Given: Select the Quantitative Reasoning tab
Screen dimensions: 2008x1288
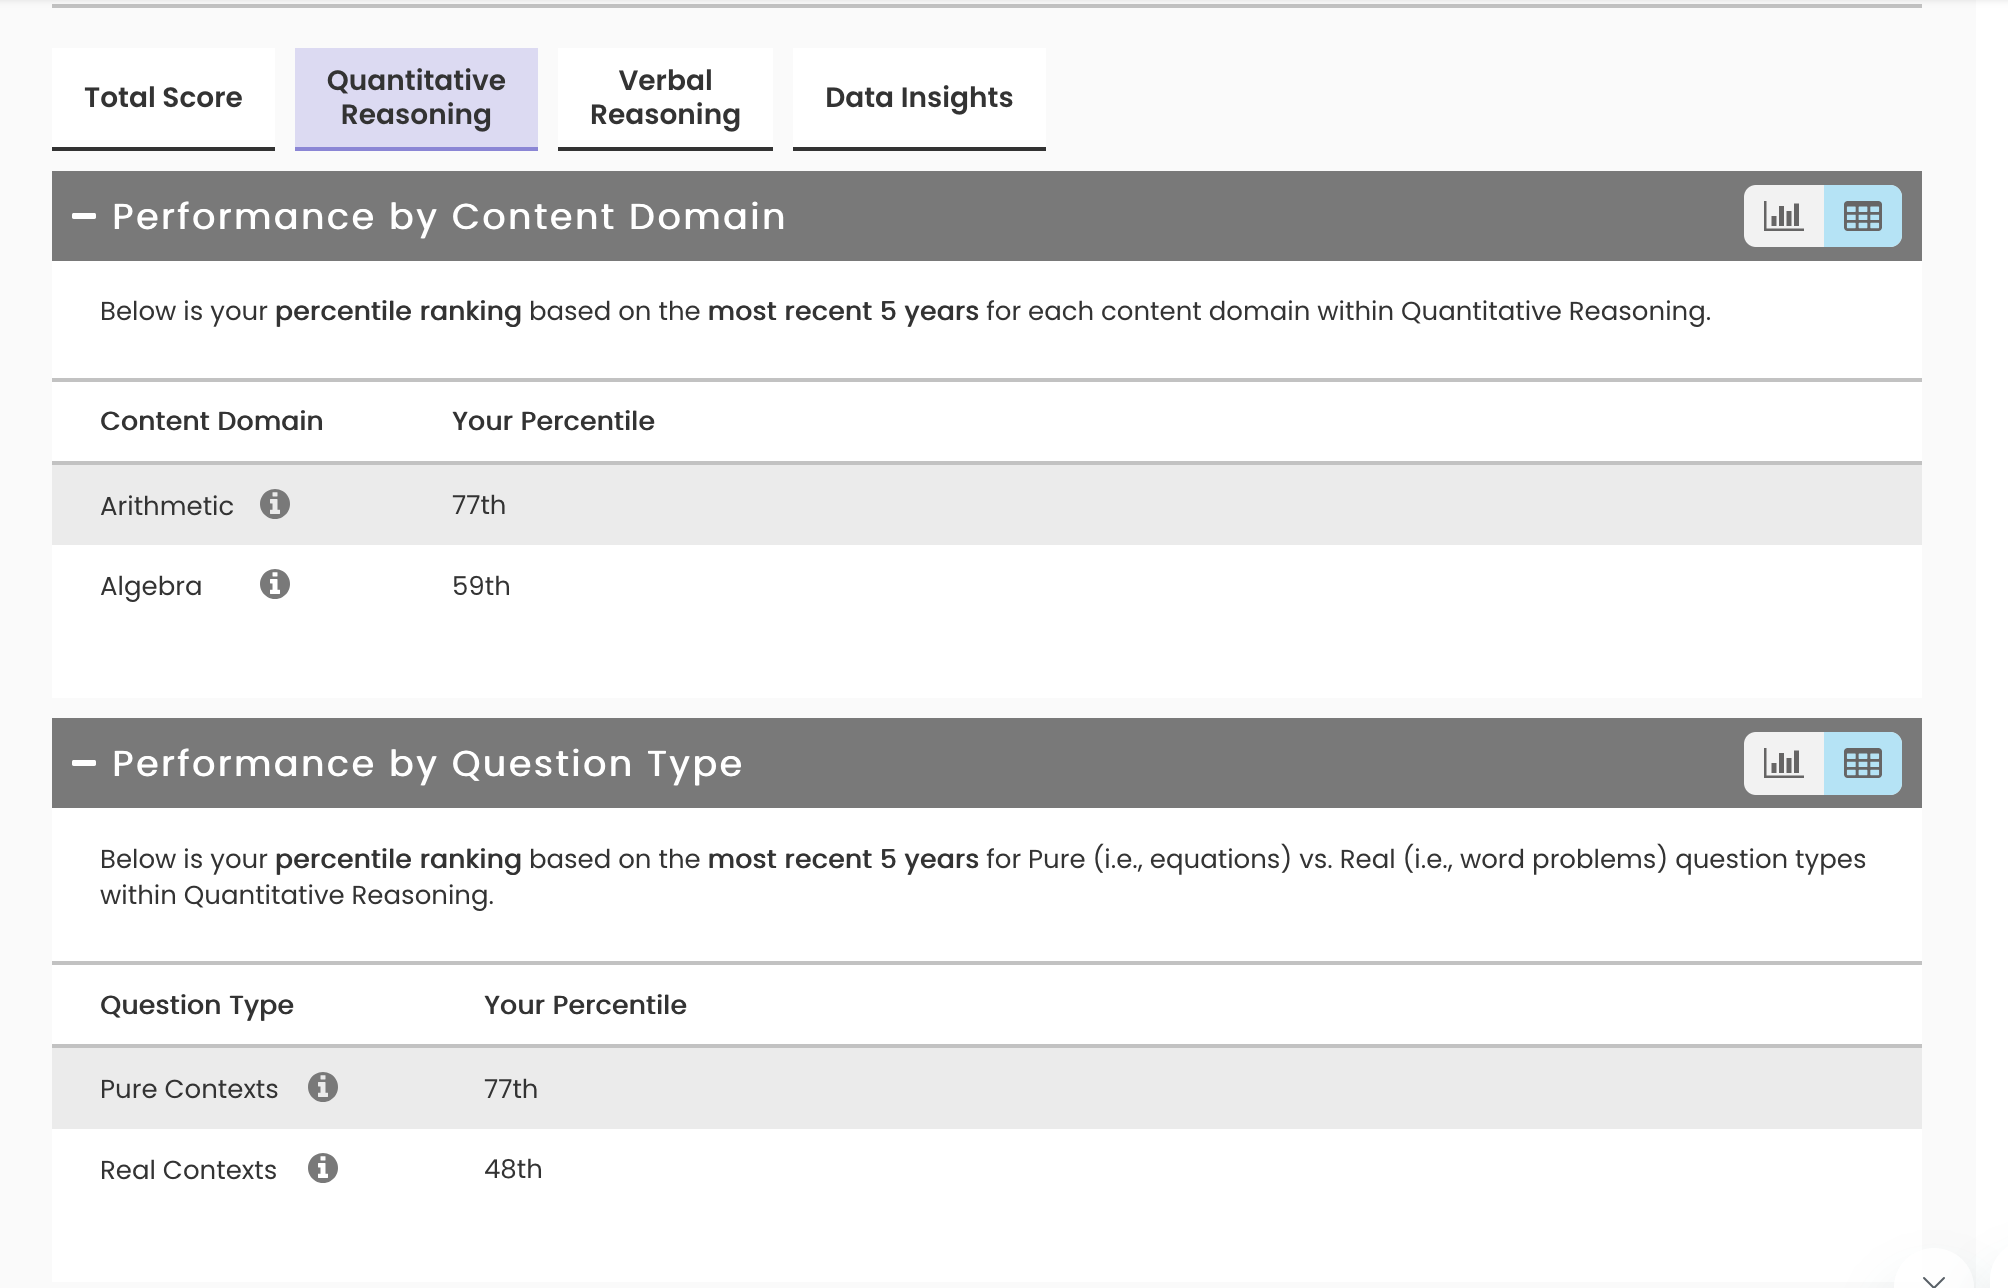Looking at the screenshot, I should click(x=416, y=98).
